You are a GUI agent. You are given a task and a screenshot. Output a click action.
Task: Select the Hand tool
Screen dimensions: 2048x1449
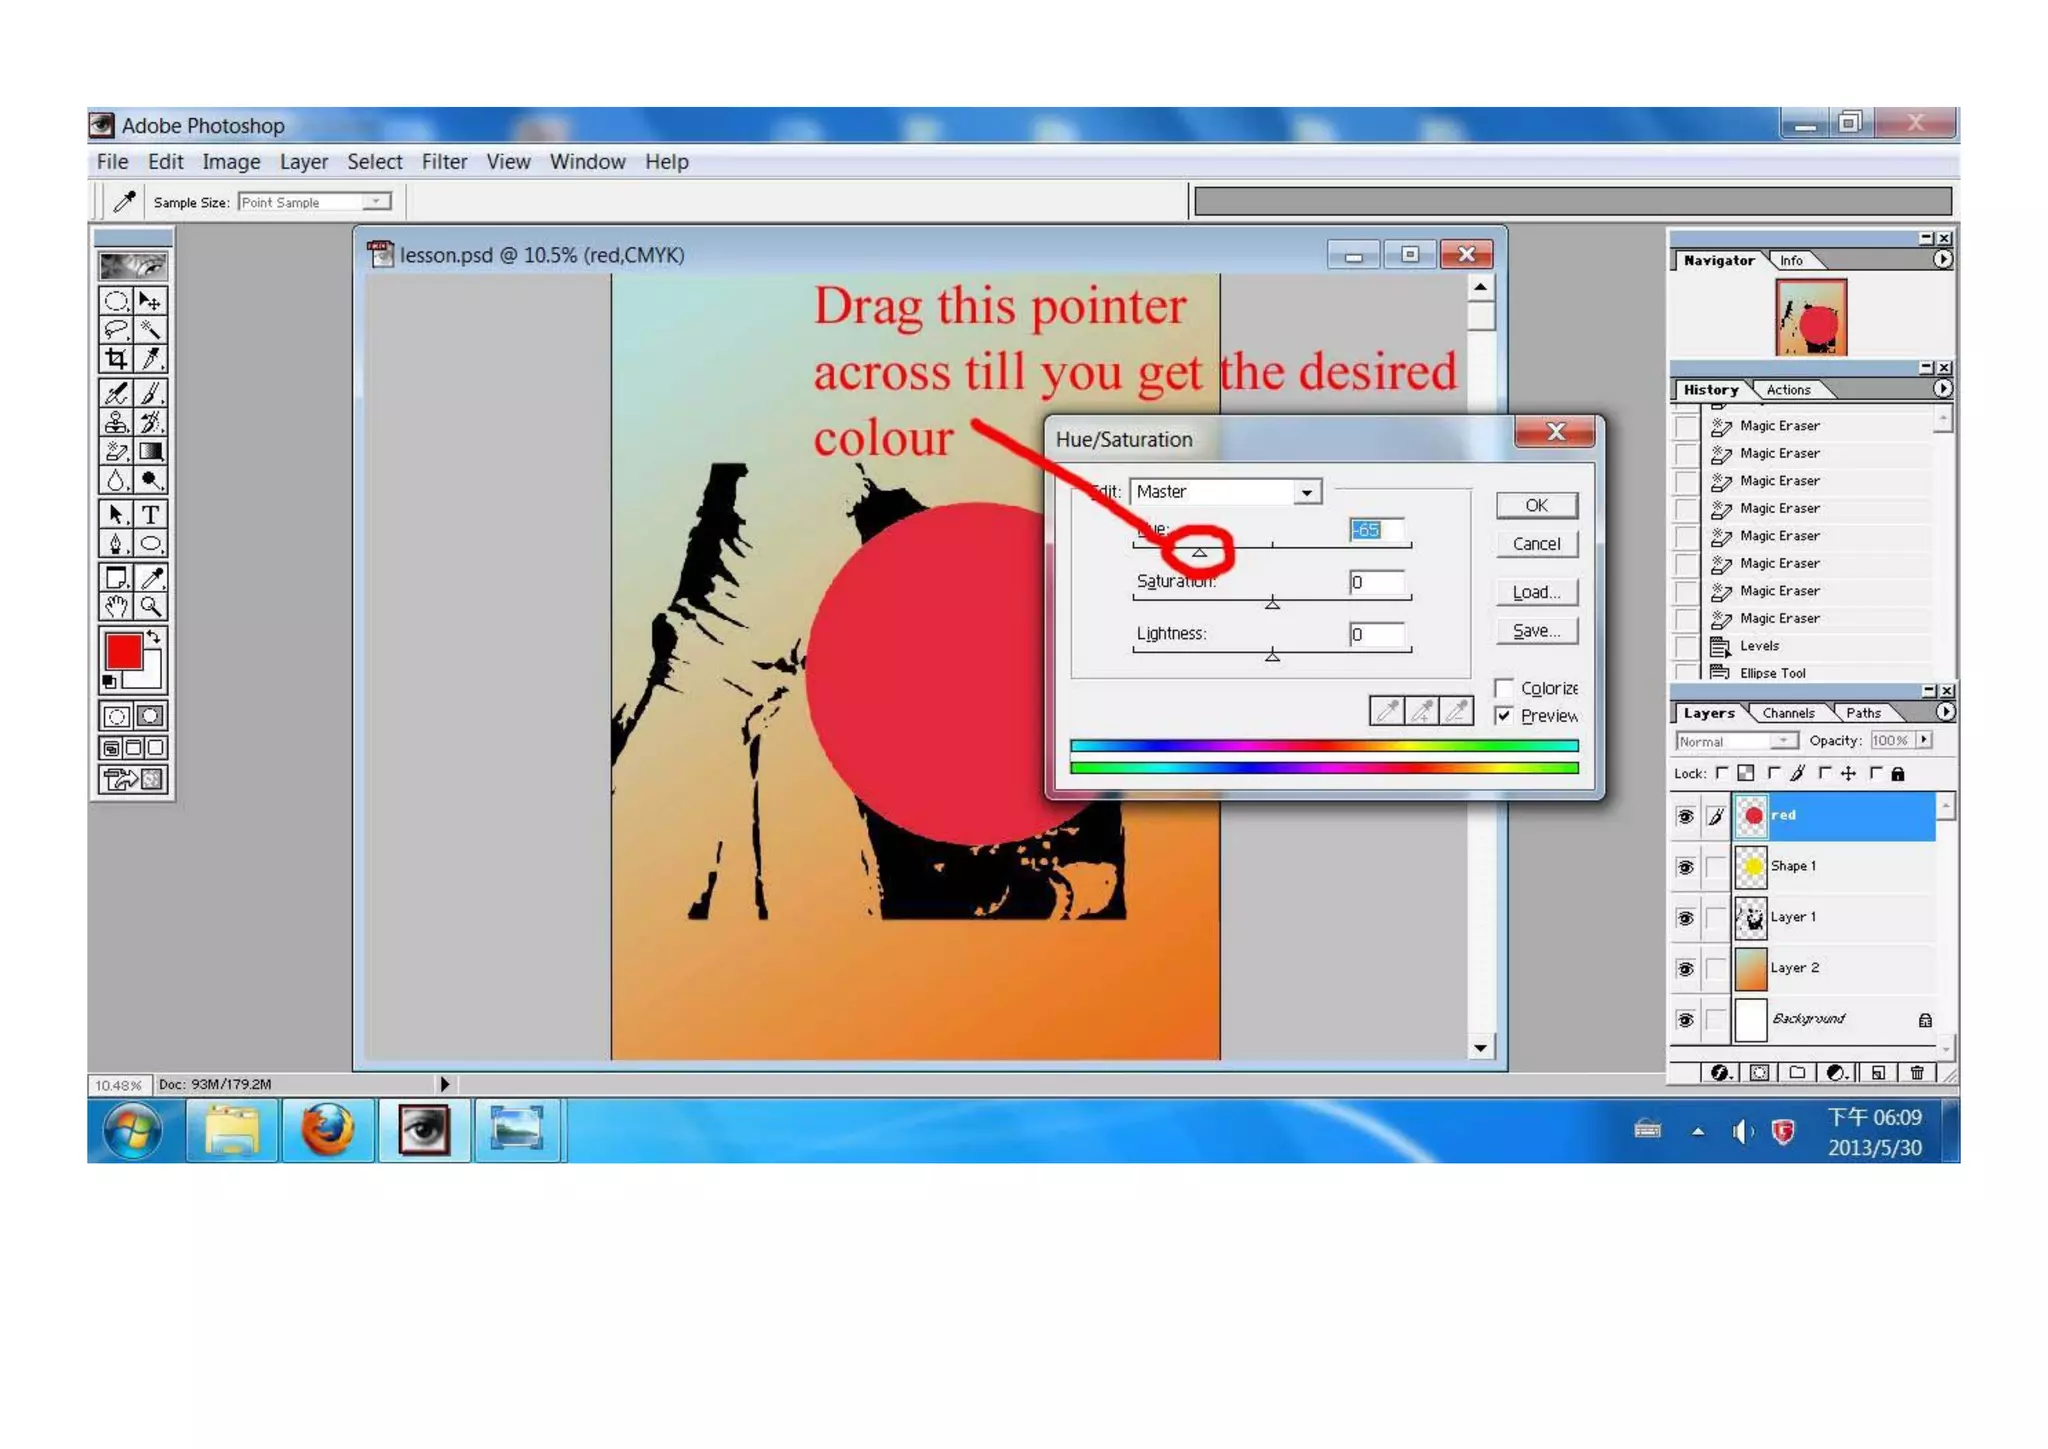coord(116,606)
